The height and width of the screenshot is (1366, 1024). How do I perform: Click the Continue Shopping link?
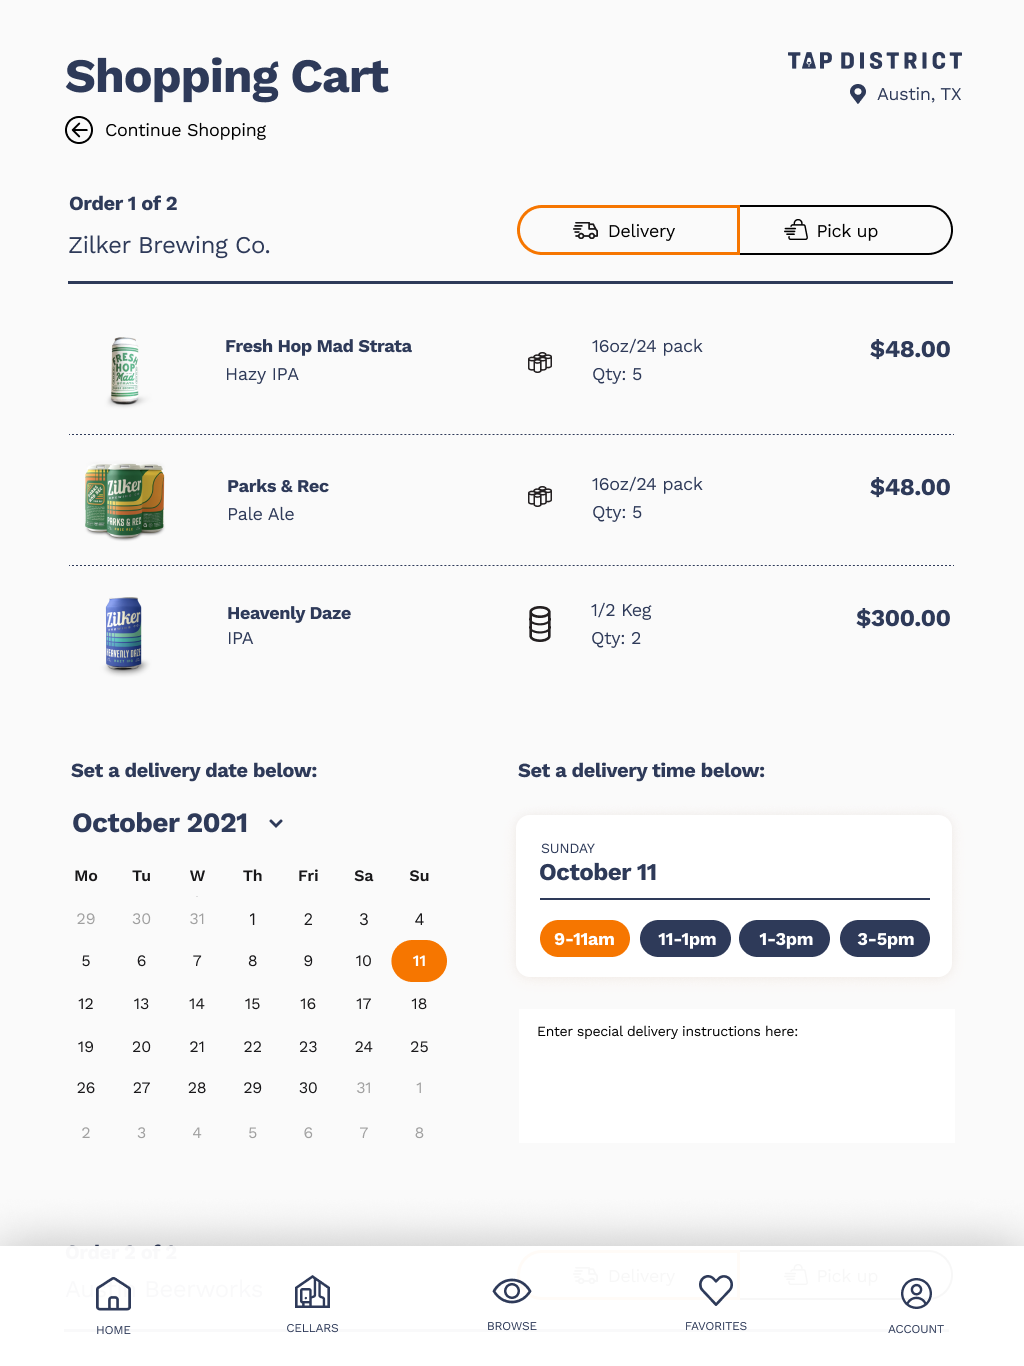pyautogui.click(x=185, y=130)
